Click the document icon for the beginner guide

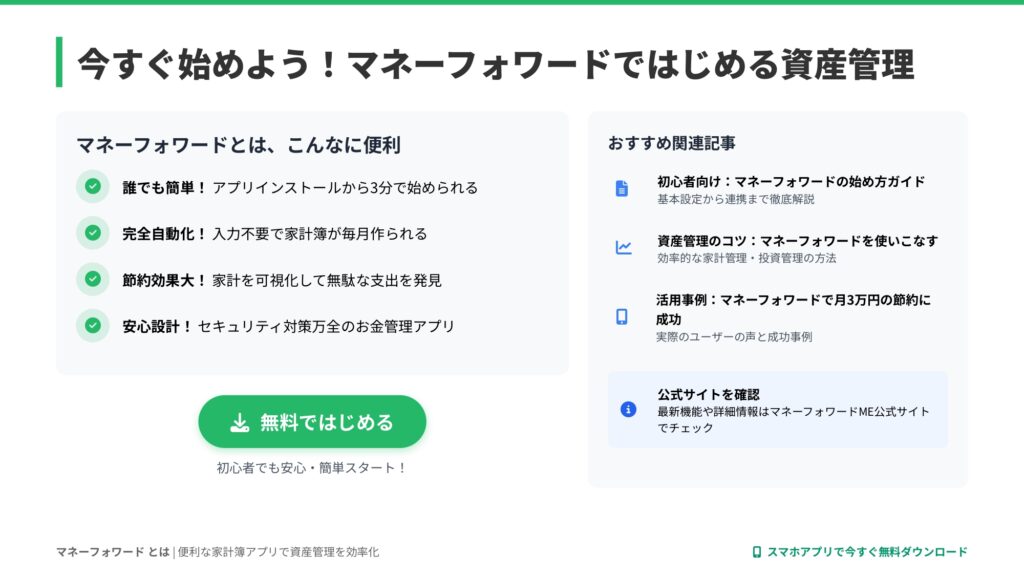[x=622, y=188]
